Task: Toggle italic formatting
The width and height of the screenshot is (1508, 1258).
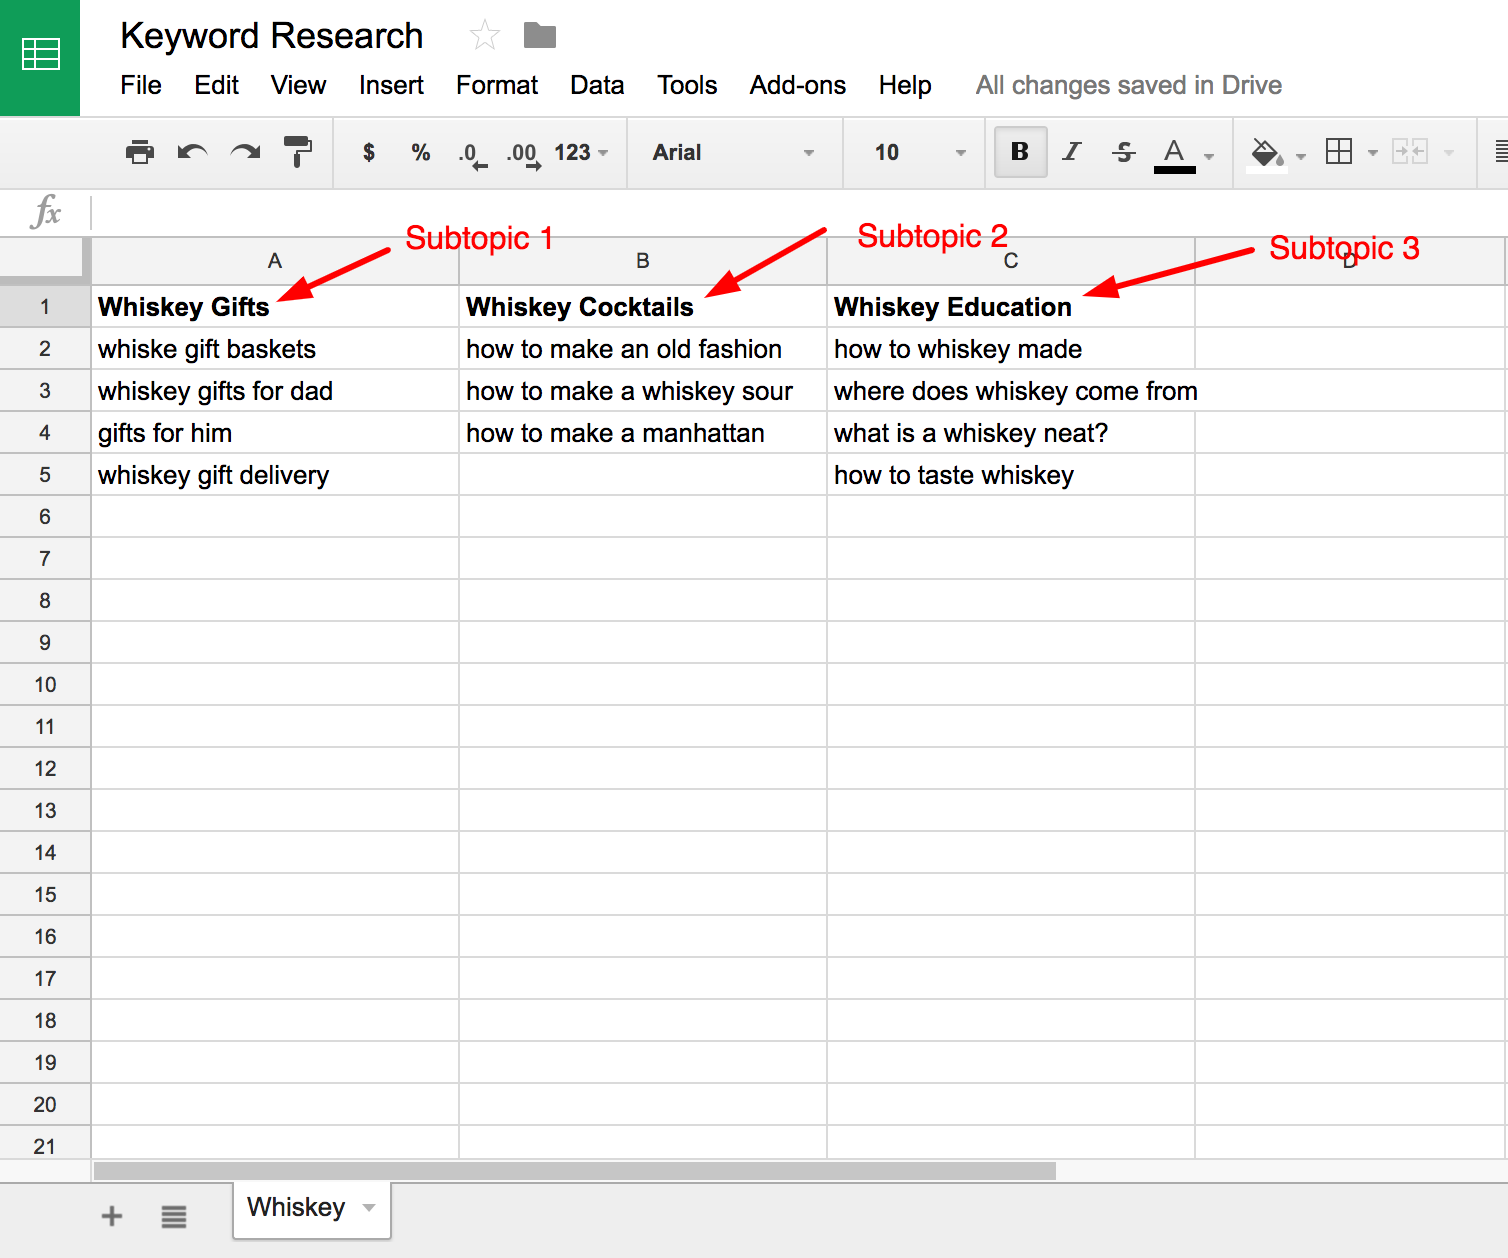Action: [1072, 152]
